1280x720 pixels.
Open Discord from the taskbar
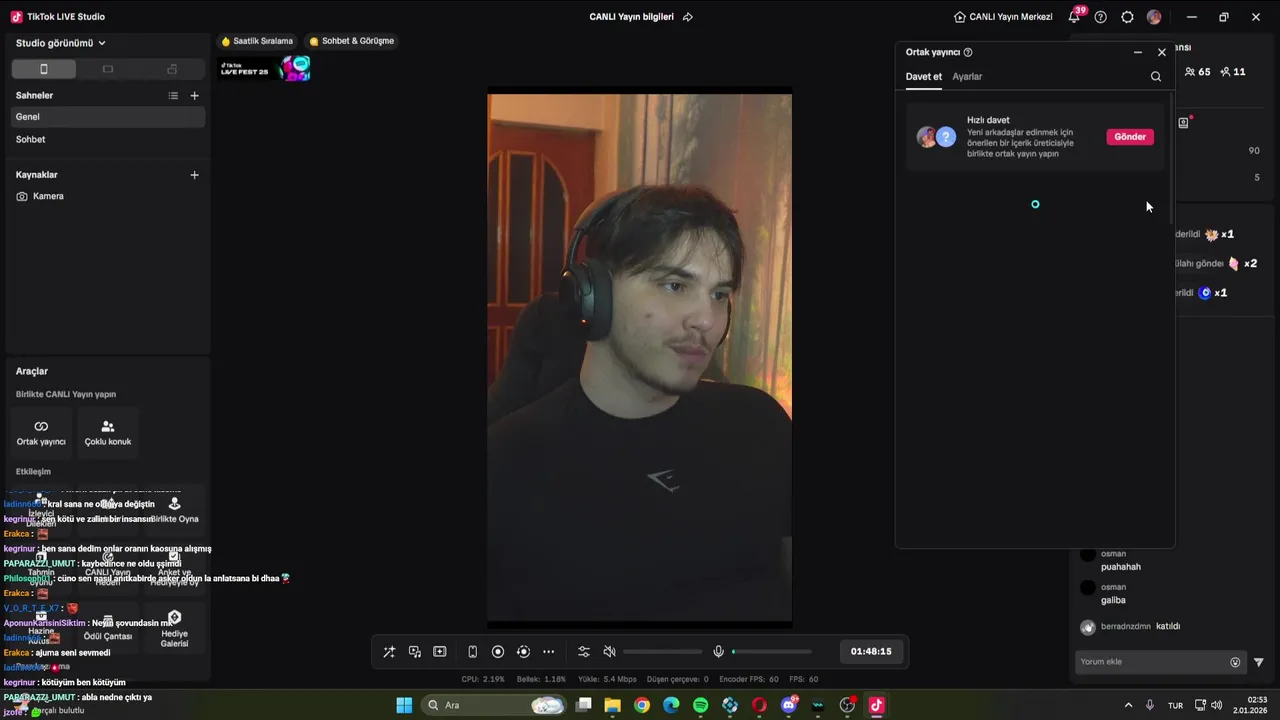pyautogui.click(x=789, y=705)
